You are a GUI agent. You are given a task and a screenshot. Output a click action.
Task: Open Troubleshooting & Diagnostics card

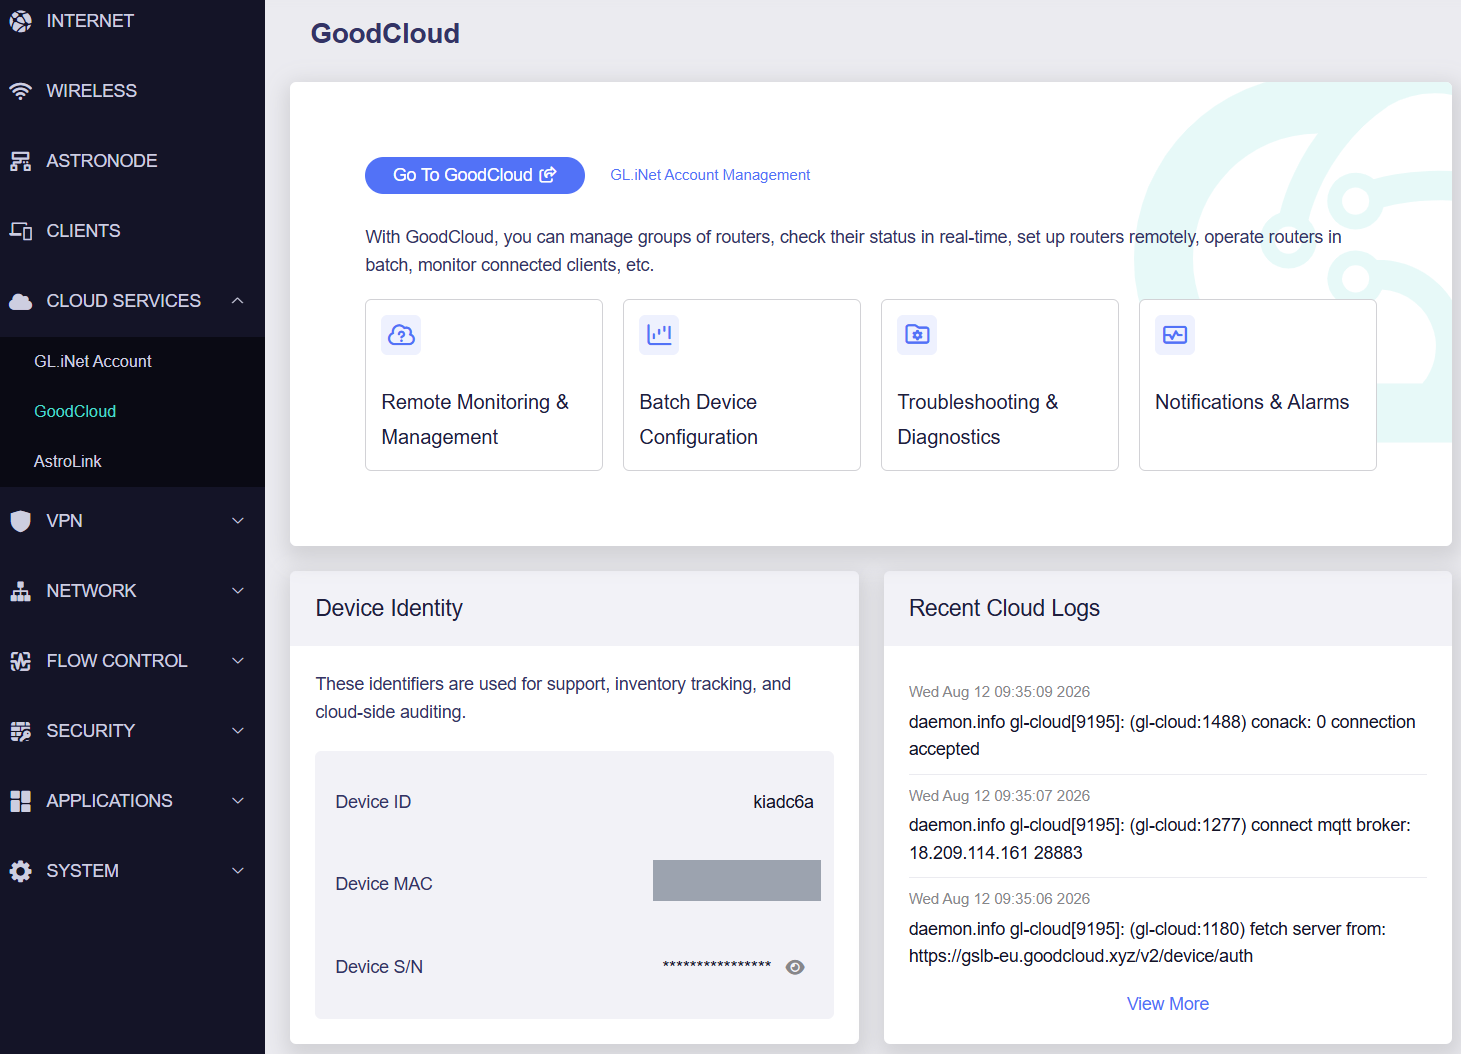tap(1000, 385)
